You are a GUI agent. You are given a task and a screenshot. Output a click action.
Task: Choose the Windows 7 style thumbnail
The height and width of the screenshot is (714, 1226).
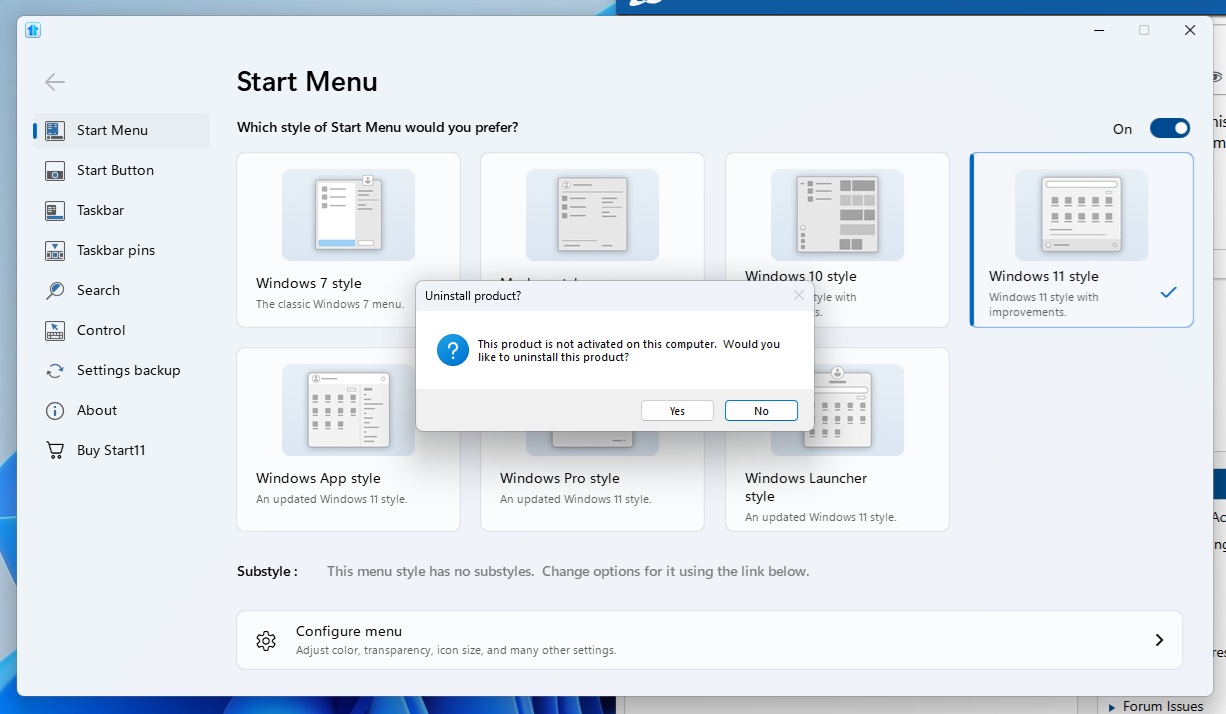pos(348,215)
